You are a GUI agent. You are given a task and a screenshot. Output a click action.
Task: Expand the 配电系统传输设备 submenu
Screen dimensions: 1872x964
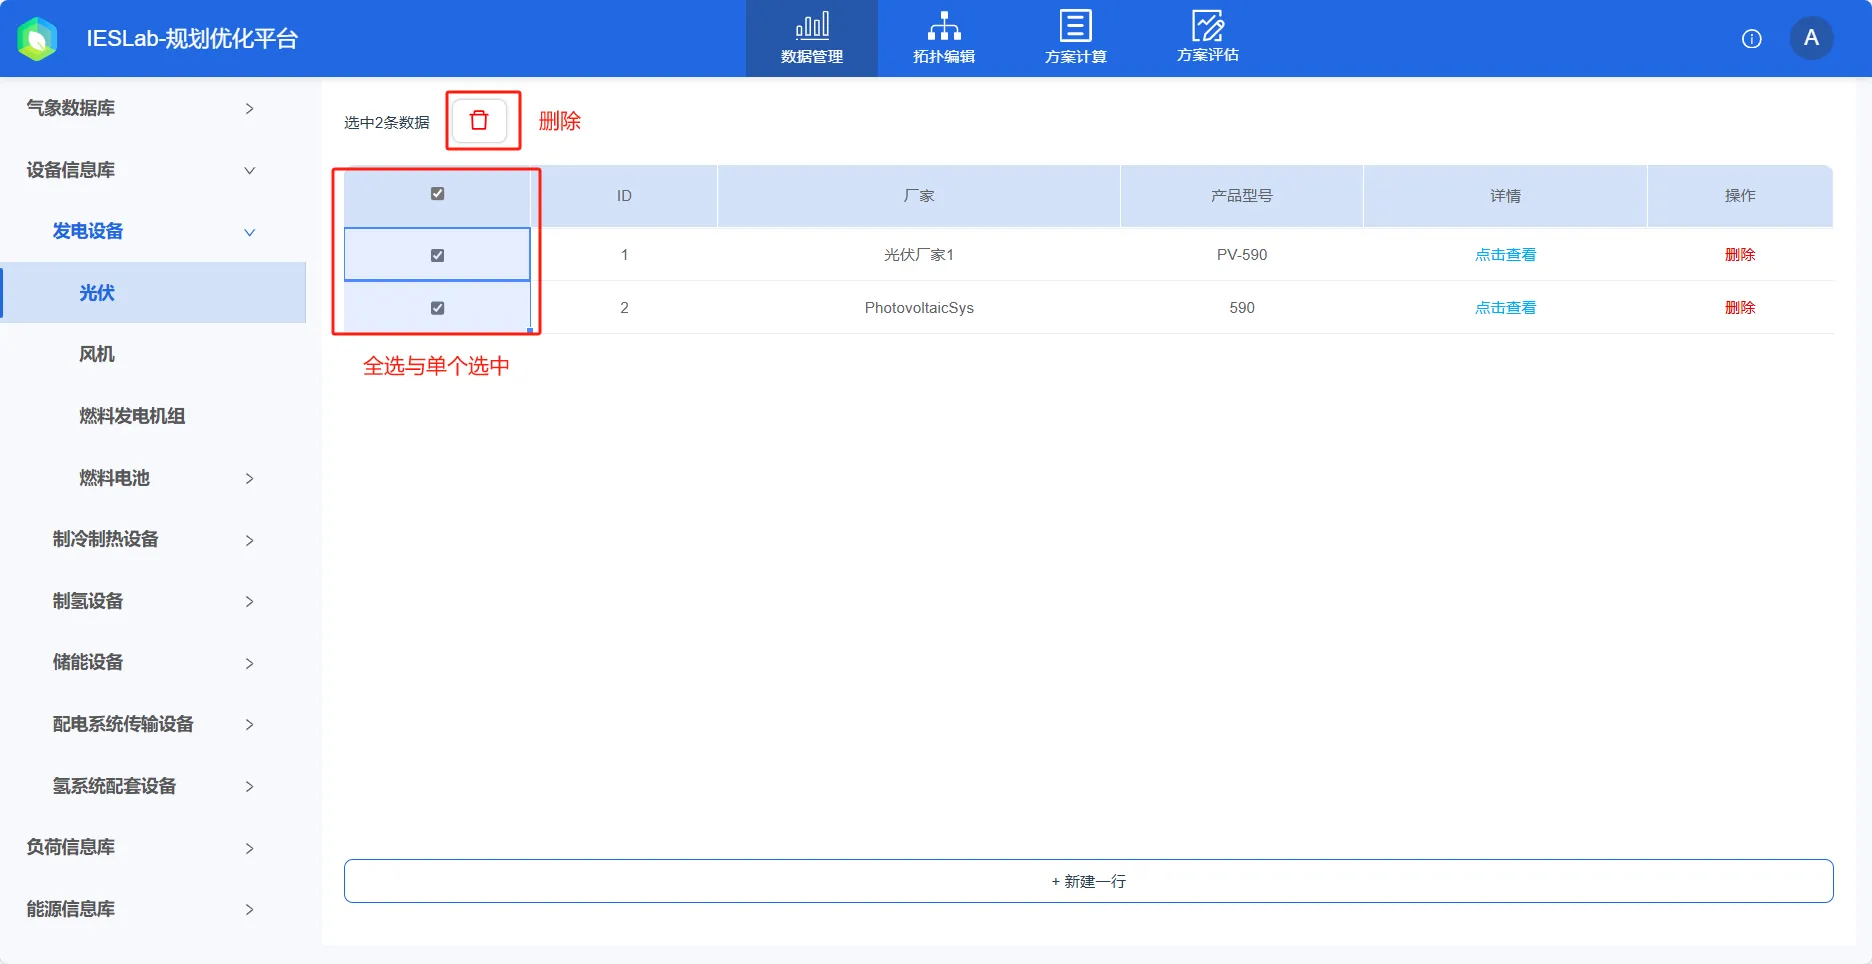153,724
